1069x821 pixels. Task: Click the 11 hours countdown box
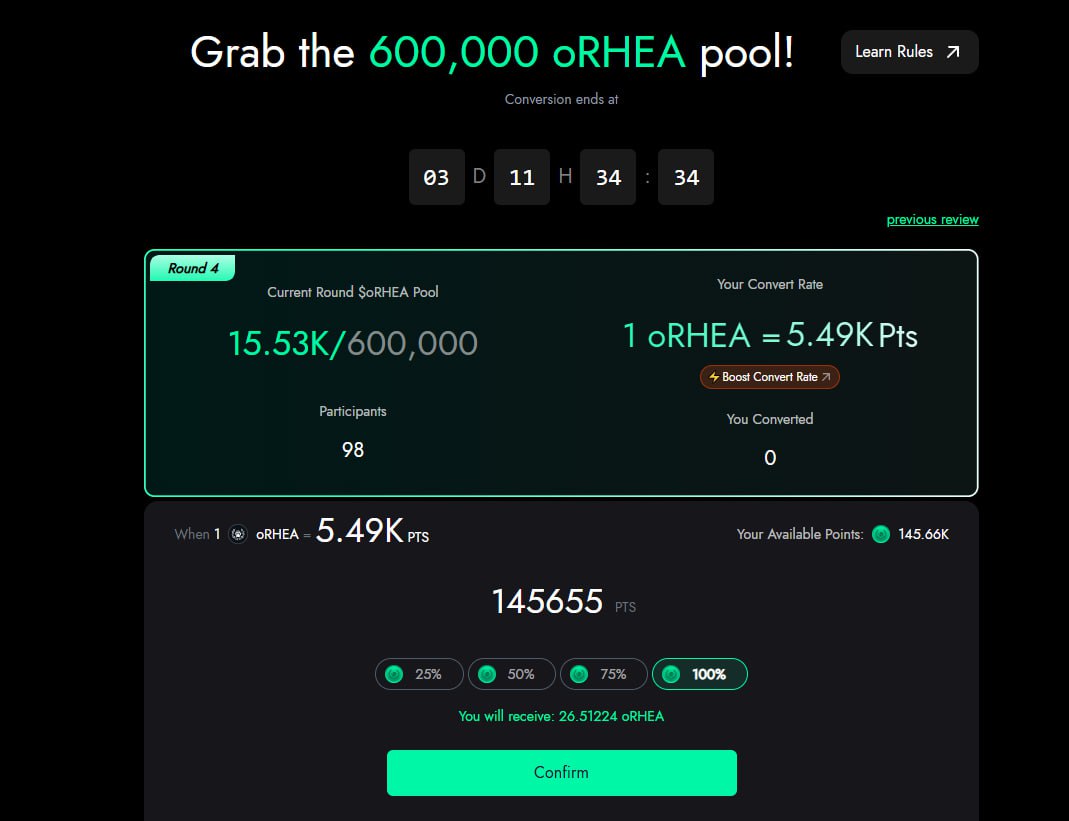[522, 177]
